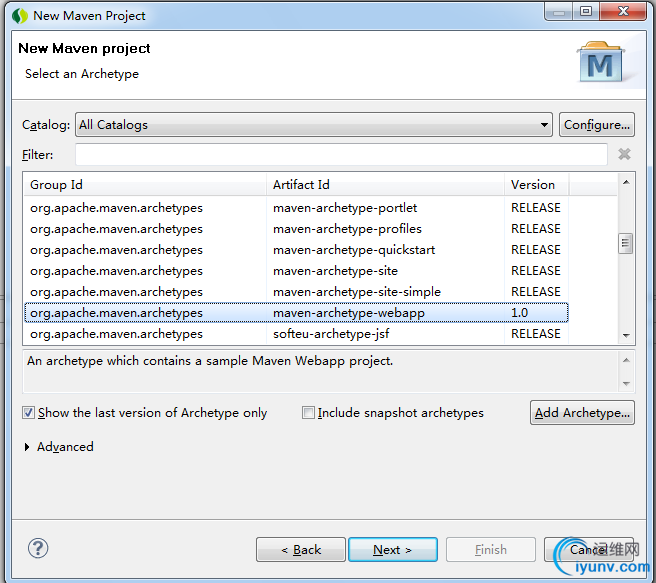Viewport: 656px width, 583px height.
Task: Select maven-archetype-portlet row
Action: click(x=296, y=208)
